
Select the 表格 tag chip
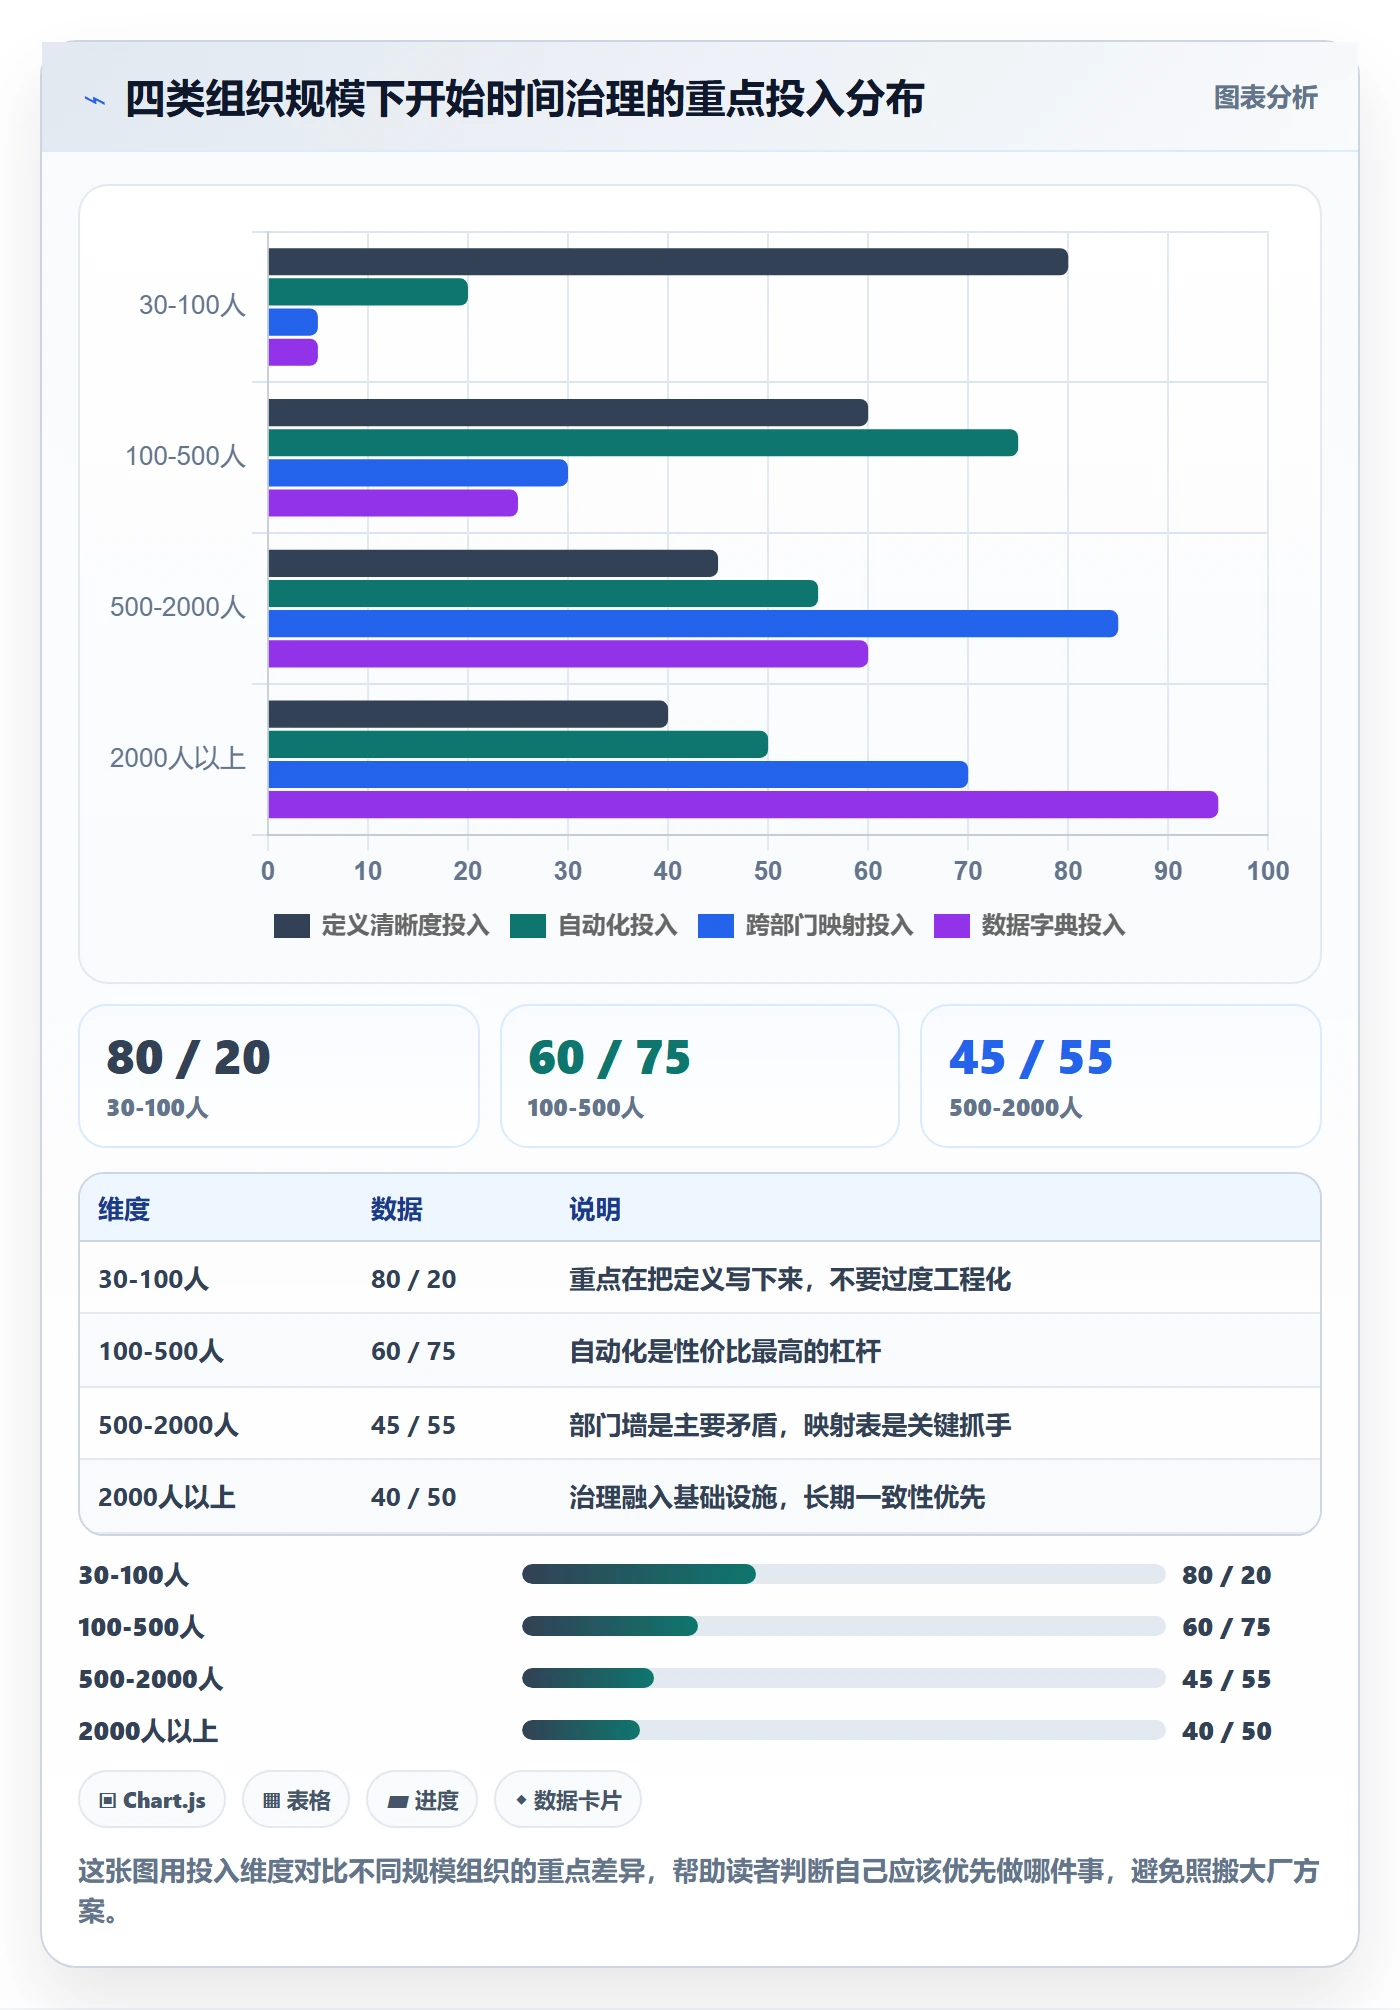point(296,1800)
